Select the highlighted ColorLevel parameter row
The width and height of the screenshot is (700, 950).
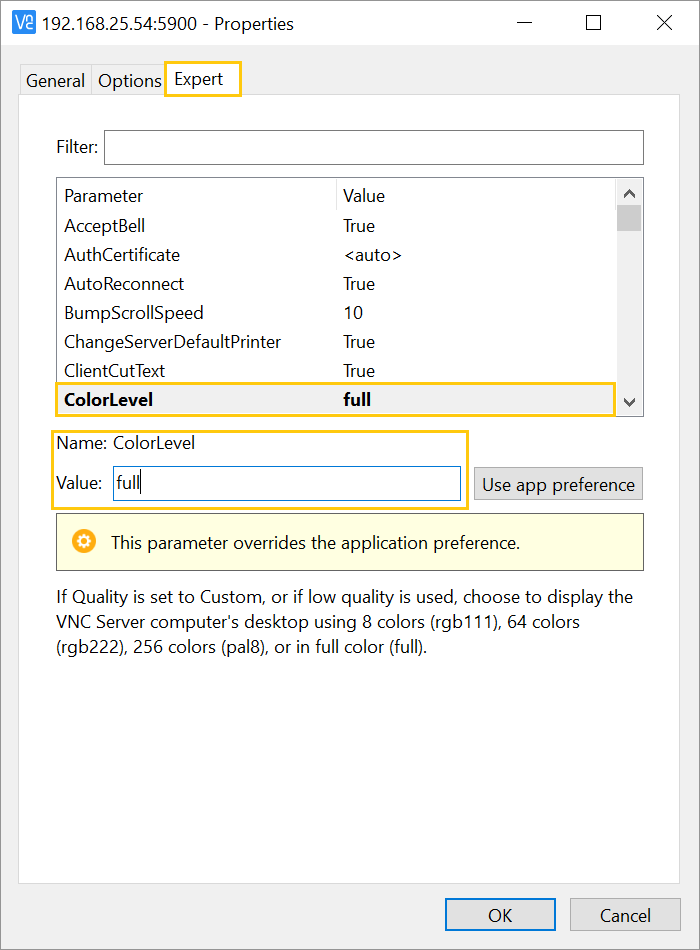(x=336, y=400)
